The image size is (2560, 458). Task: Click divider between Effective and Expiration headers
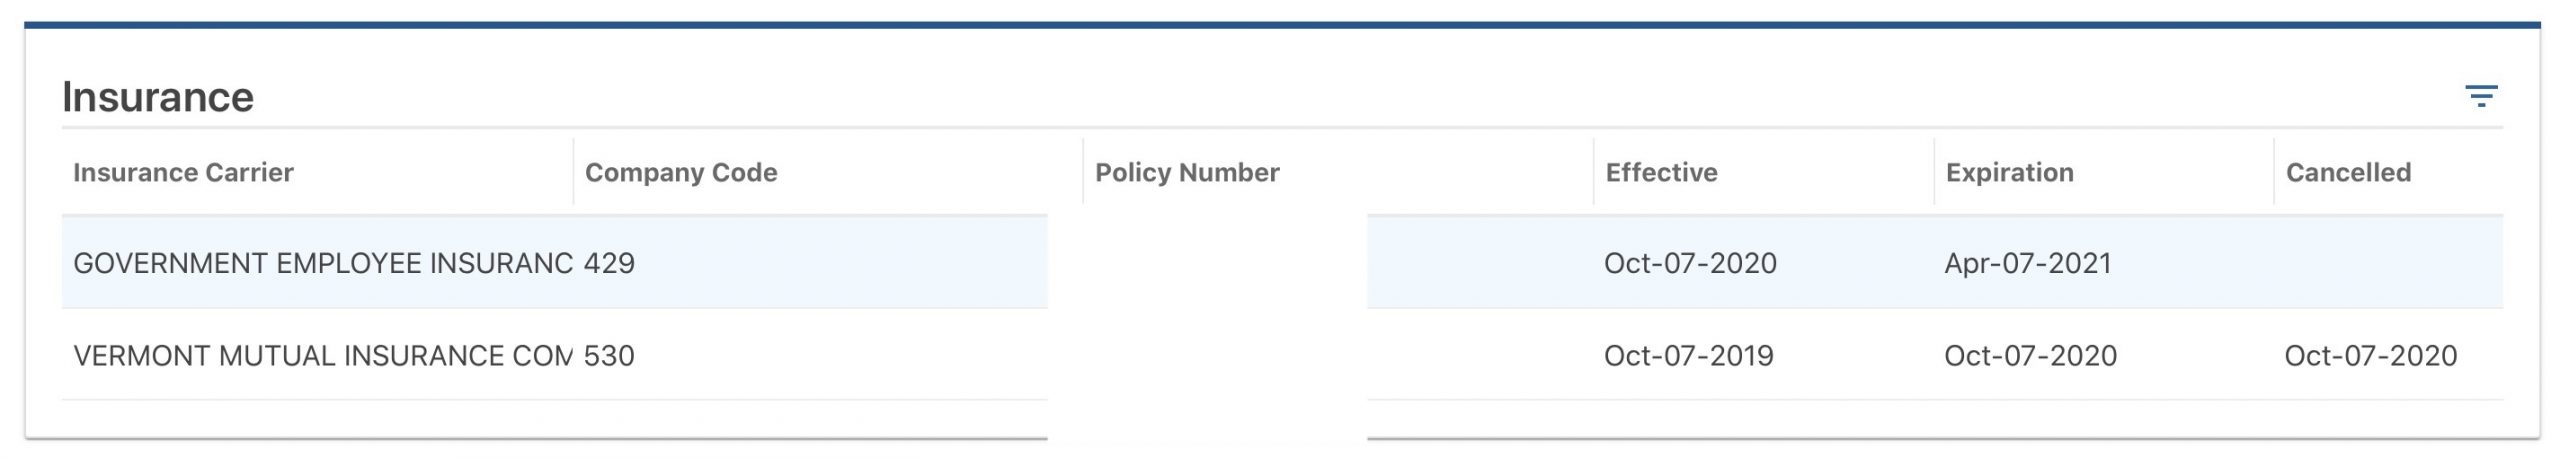pyautogui.click(x=1934, y=172)
